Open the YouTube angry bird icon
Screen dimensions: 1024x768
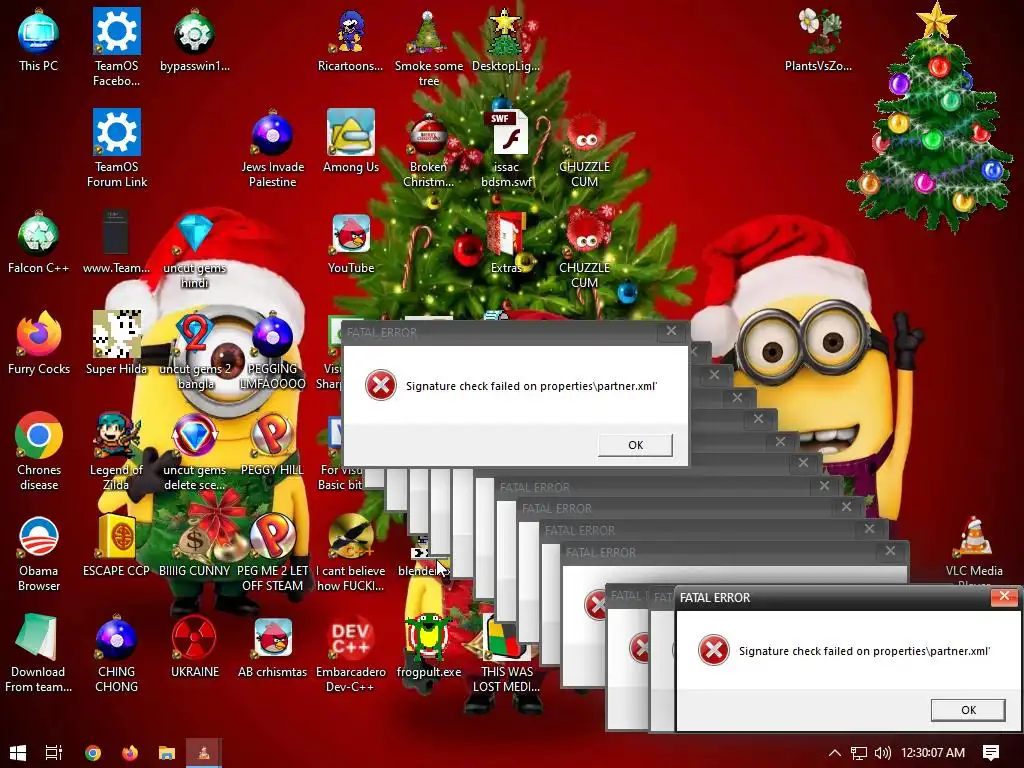351,234
